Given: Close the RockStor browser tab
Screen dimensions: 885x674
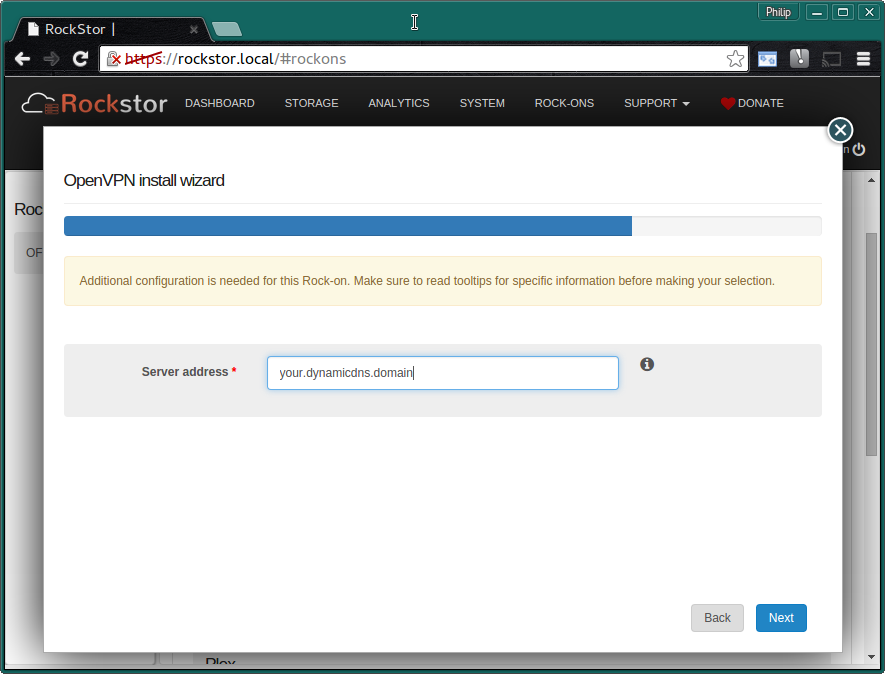Looking at the screenshot, I should coord(194,29).
